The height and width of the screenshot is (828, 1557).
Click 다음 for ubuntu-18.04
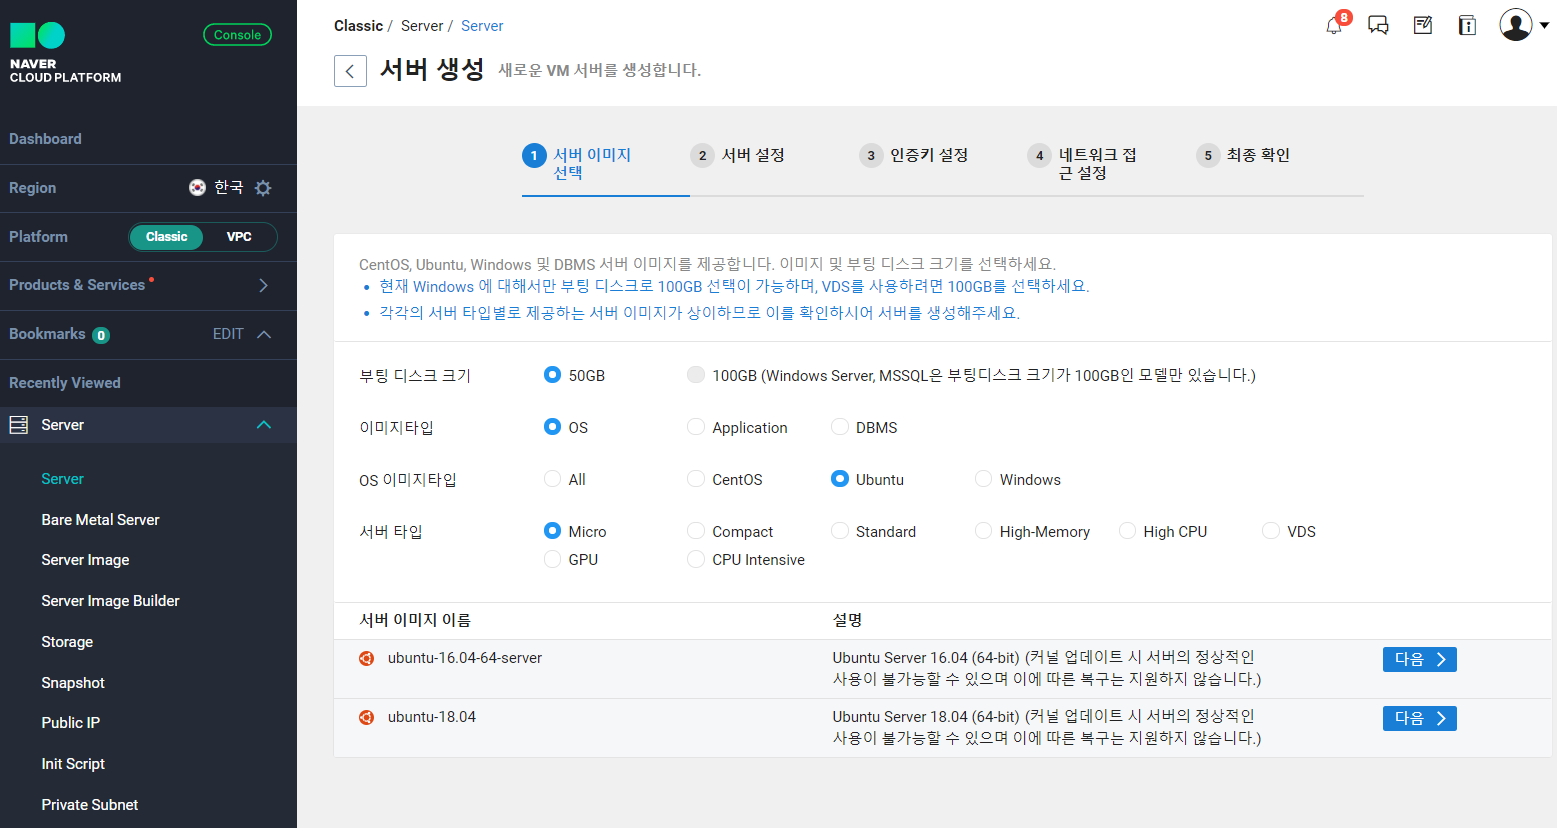coord(1420,718)
